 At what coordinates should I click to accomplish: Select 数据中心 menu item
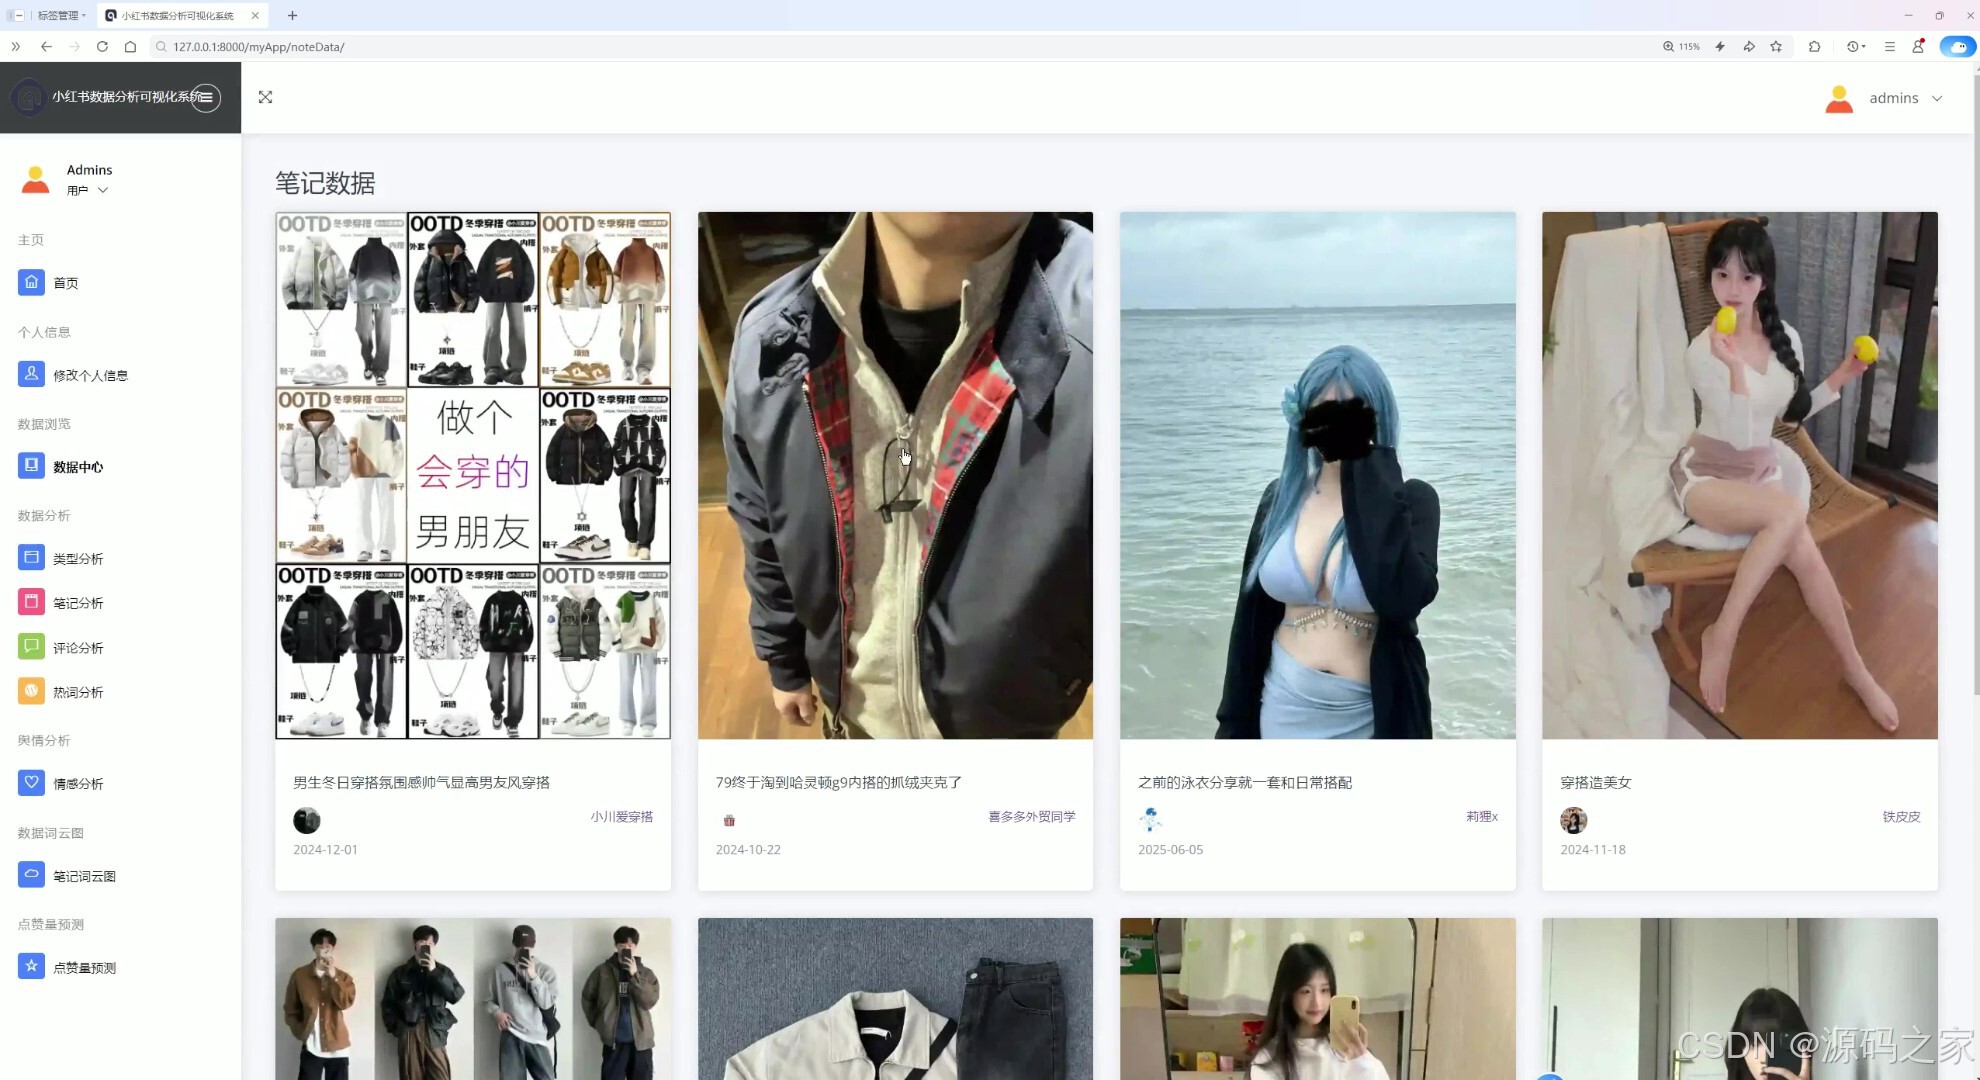[78, 467]
